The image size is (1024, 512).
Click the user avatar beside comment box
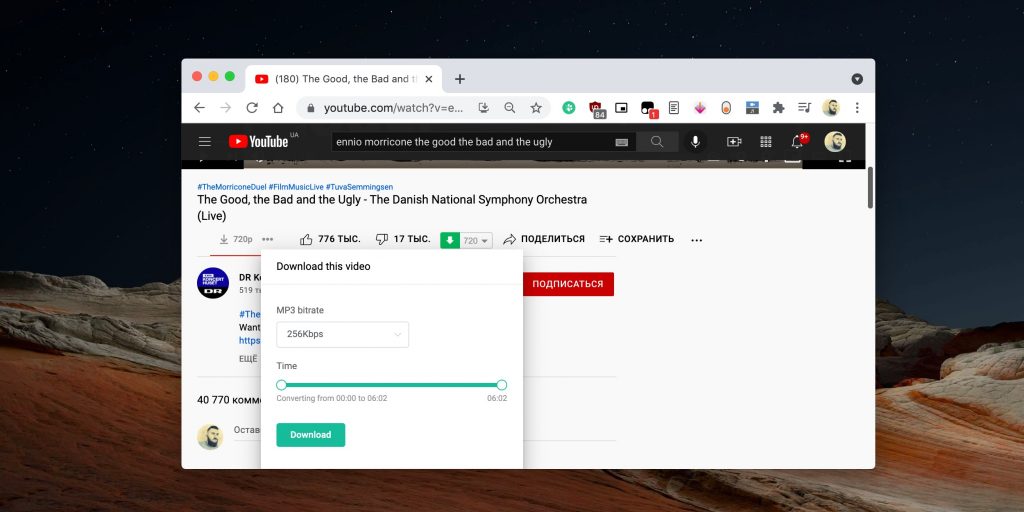tap(210, 437)
